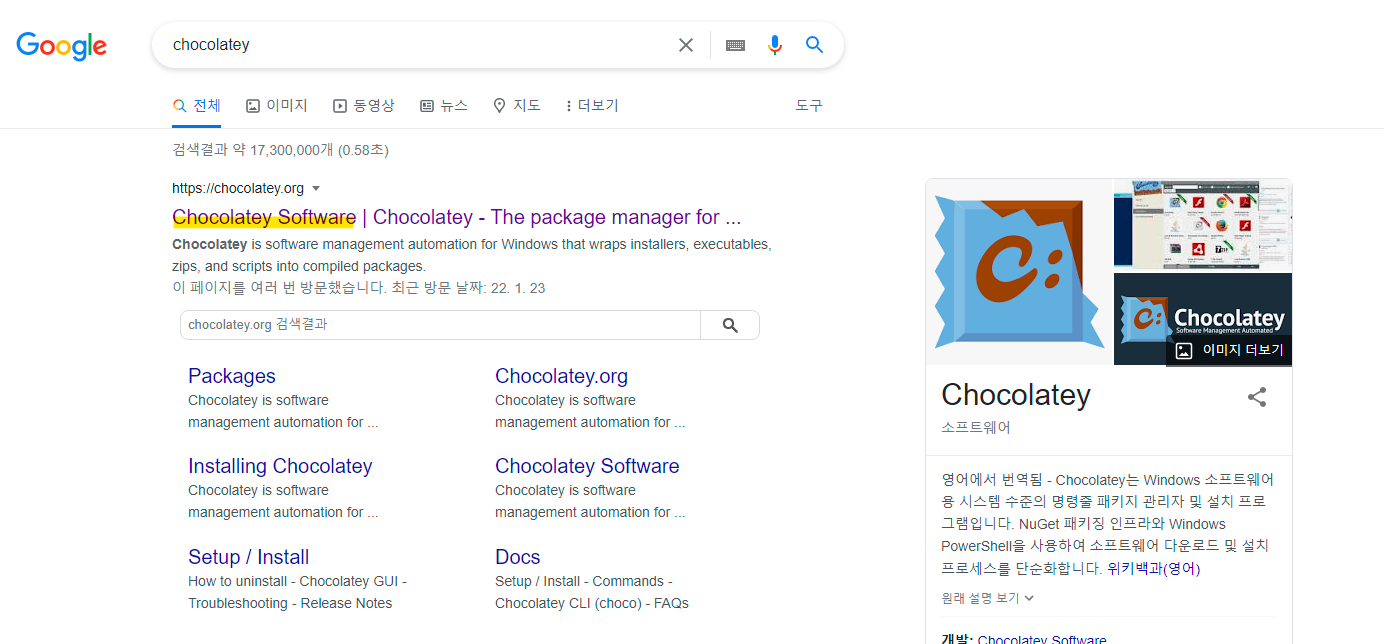Click the 이미지 더보기 picture icon
Screen dimensions: 1384x644
[1184, 351]
